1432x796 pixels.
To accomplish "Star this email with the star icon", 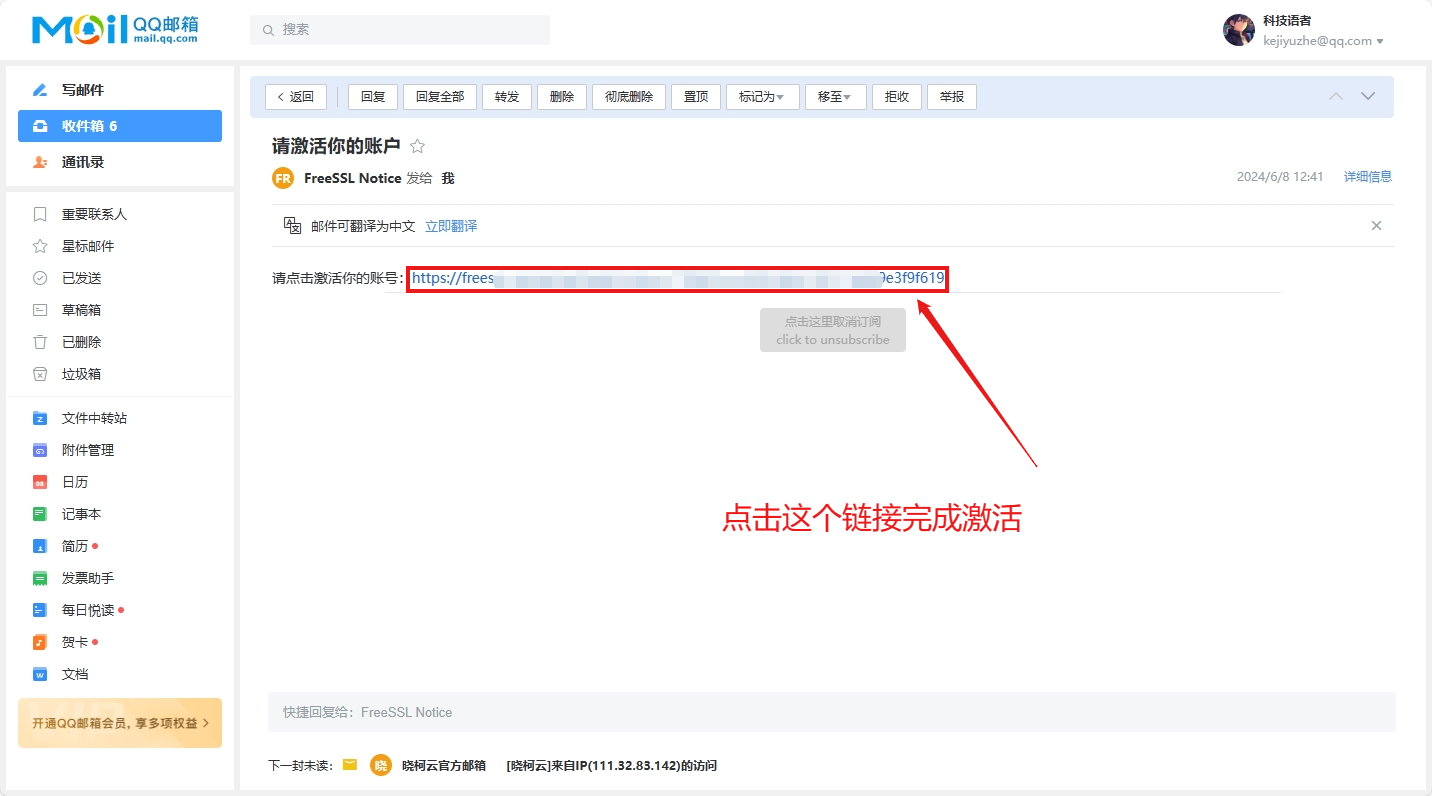I will pos(418,146).
